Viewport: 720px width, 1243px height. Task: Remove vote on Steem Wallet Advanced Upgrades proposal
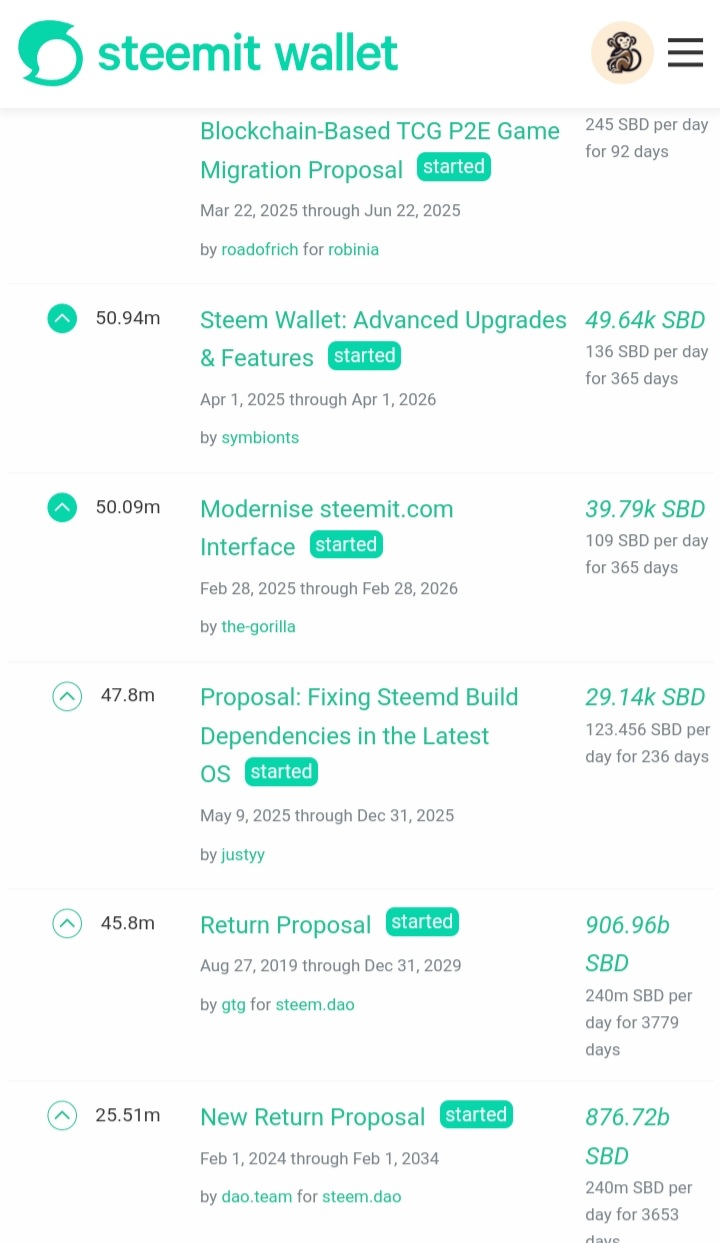point(62,319)
